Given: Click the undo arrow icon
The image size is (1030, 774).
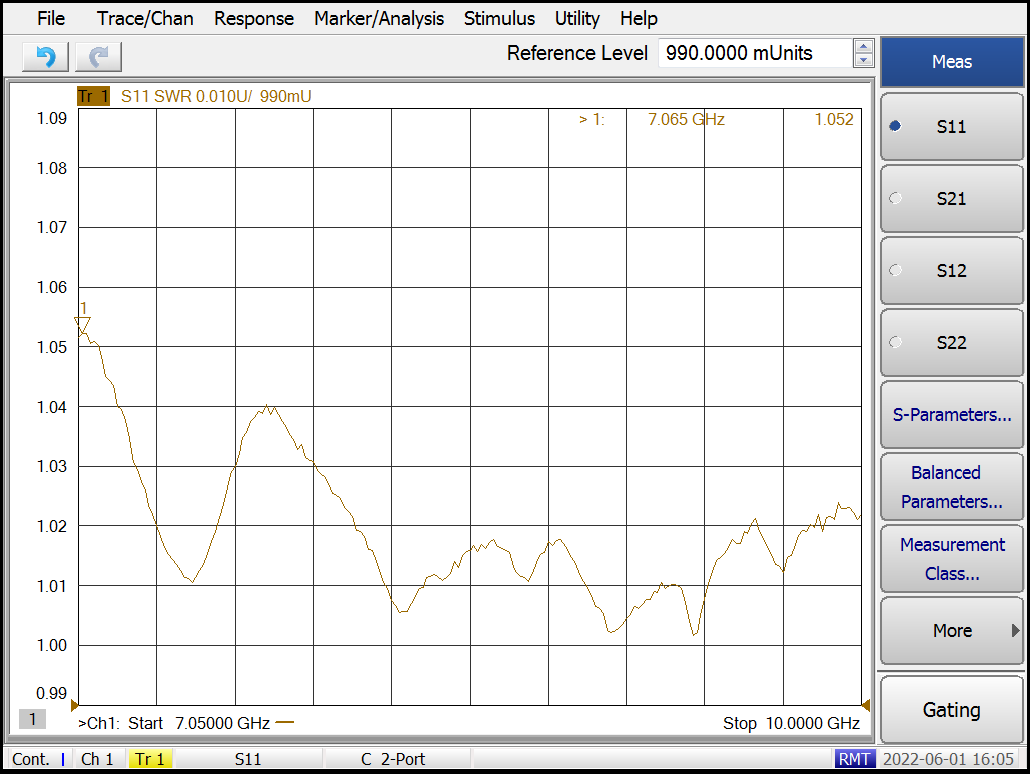Looking at the screenshot, I should click(x=45, y=57).
